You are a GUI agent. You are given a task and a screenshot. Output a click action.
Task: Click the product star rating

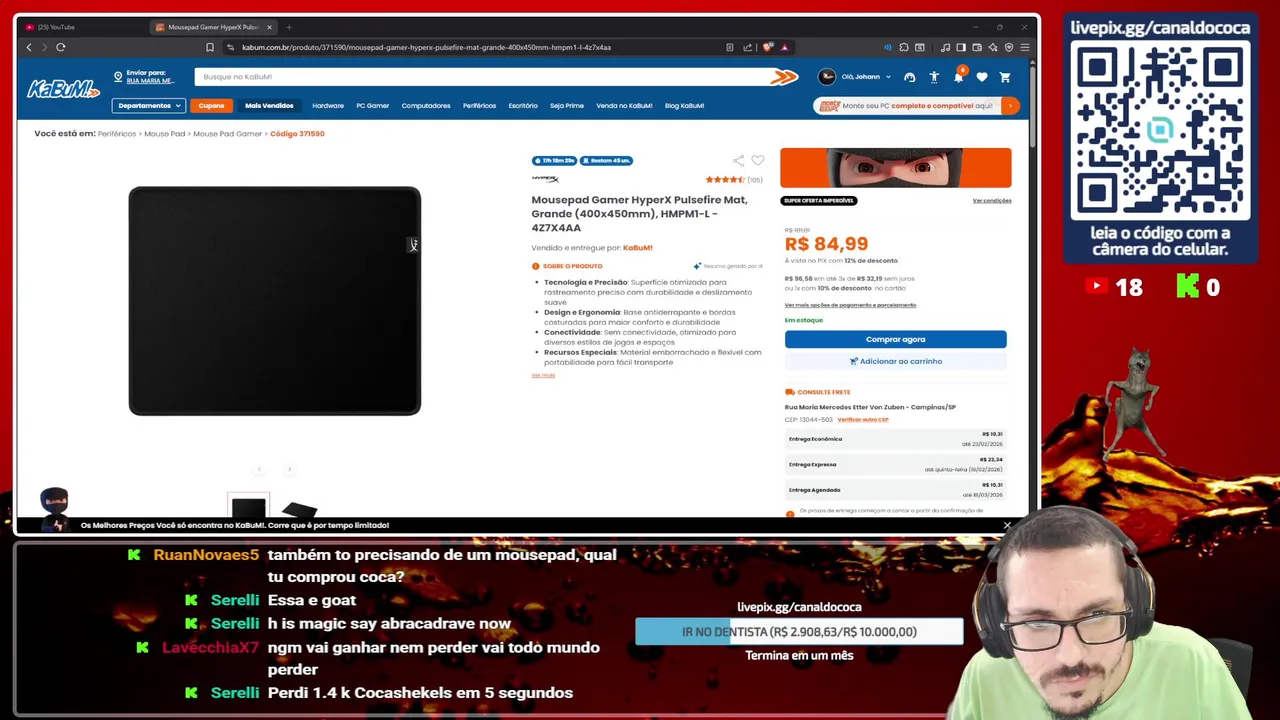(x=725, y=180)
